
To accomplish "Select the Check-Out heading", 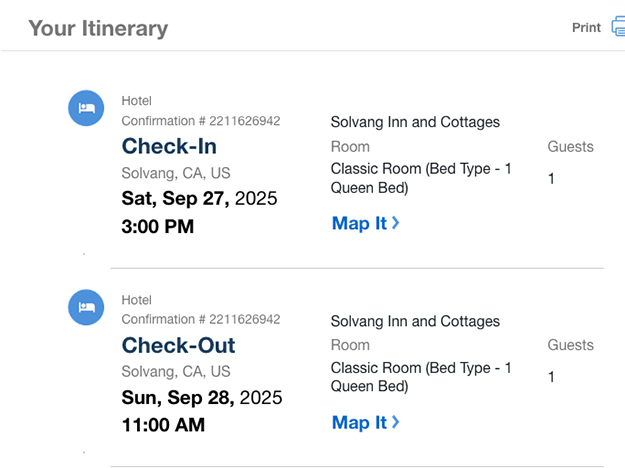I will [x=179, y=346].
